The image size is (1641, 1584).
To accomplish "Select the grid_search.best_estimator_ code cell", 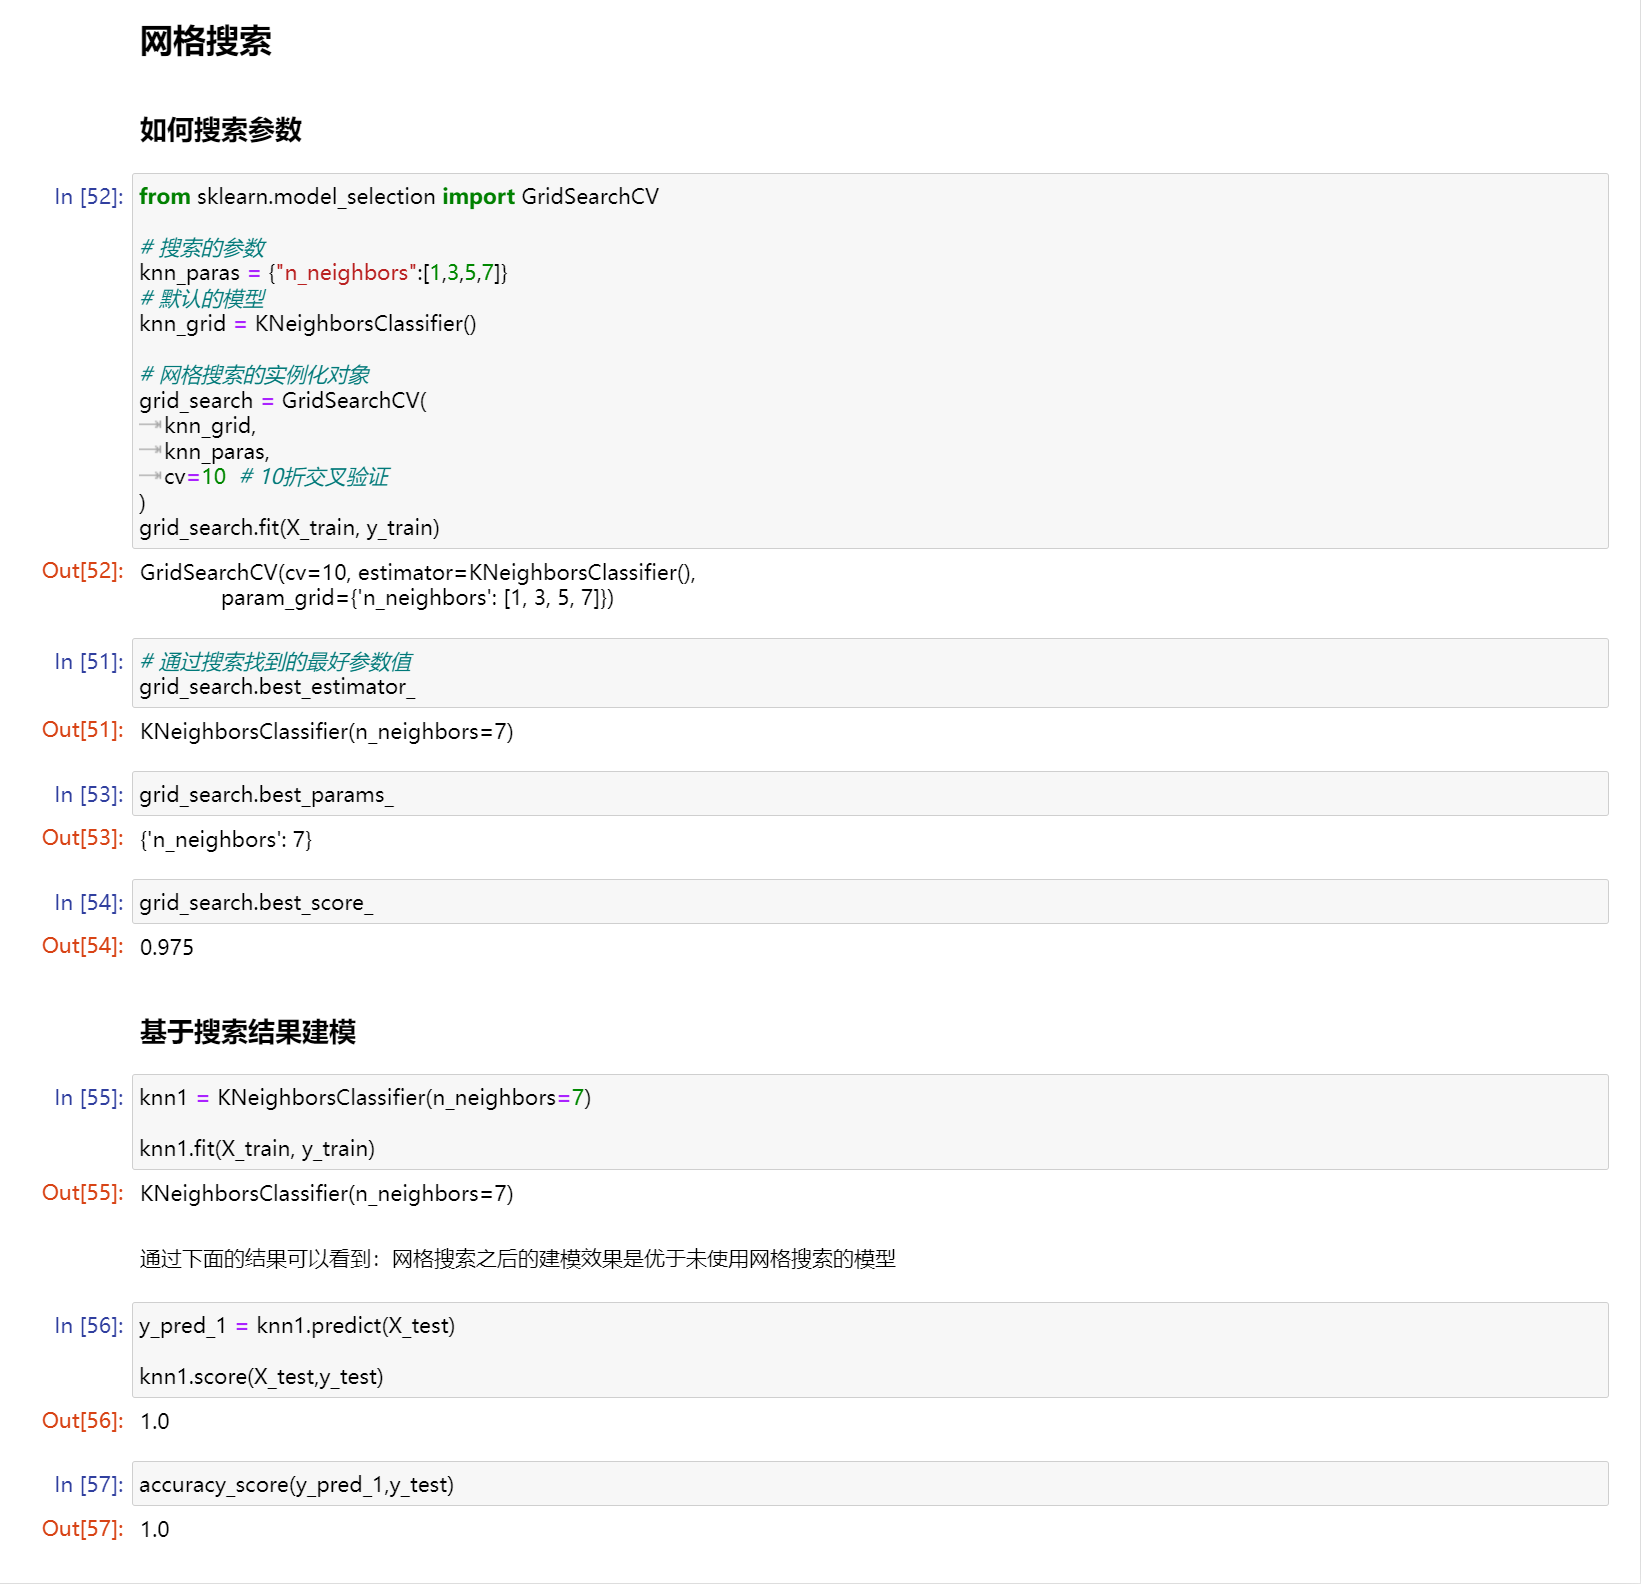I will 870,673.
